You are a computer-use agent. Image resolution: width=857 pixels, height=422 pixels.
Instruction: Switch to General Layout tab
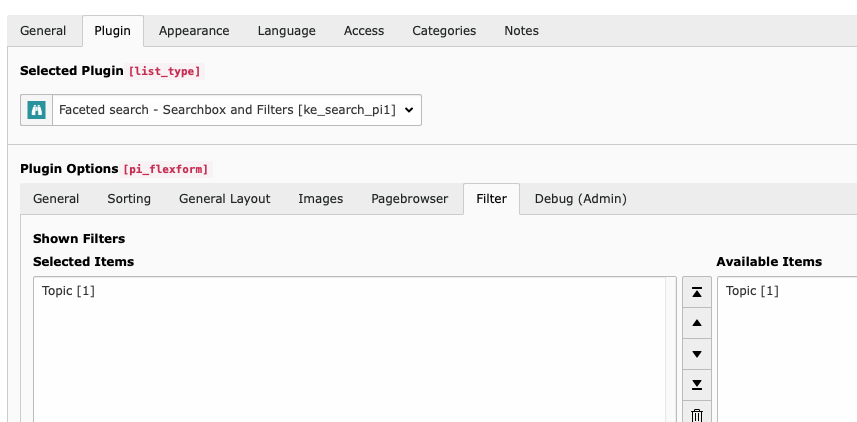click(224, 198)
